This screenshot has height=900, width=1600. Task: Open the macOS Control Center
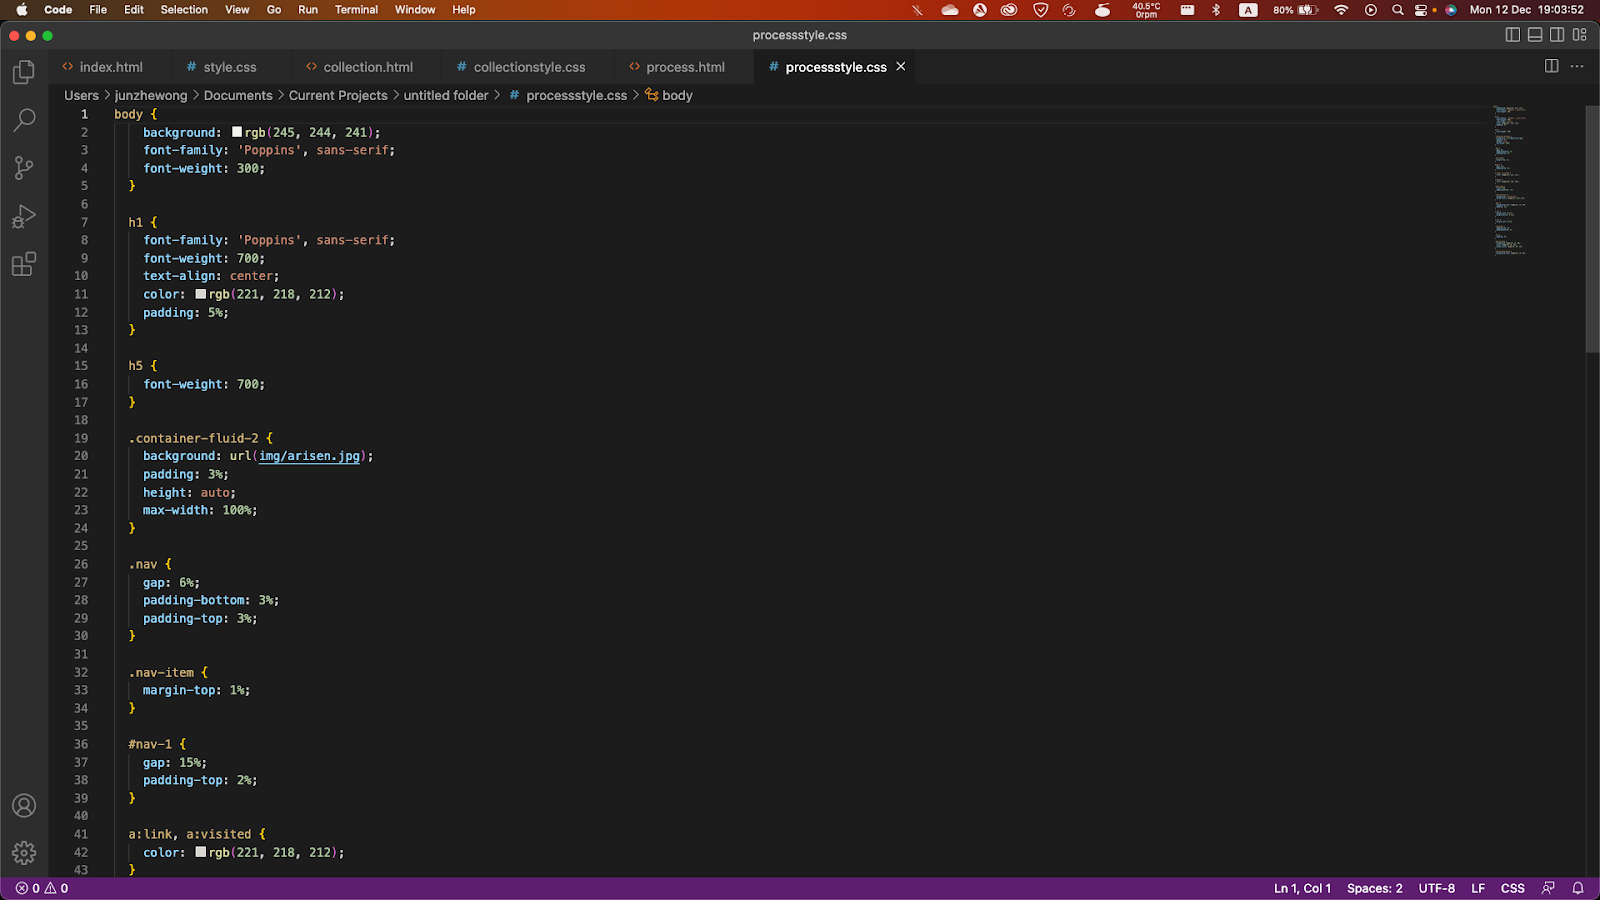(x=1421, y=10)
